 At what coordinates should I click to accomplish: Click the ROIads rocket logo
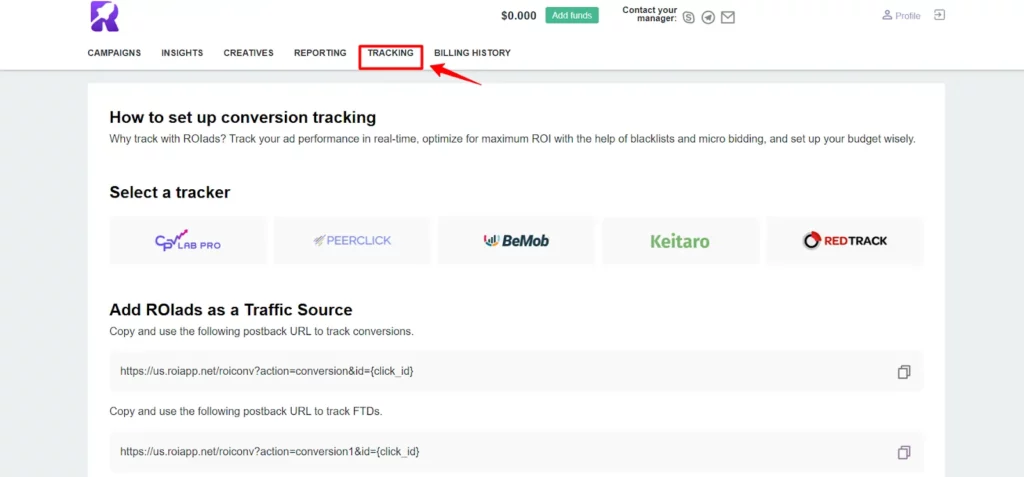coord(104,16)
